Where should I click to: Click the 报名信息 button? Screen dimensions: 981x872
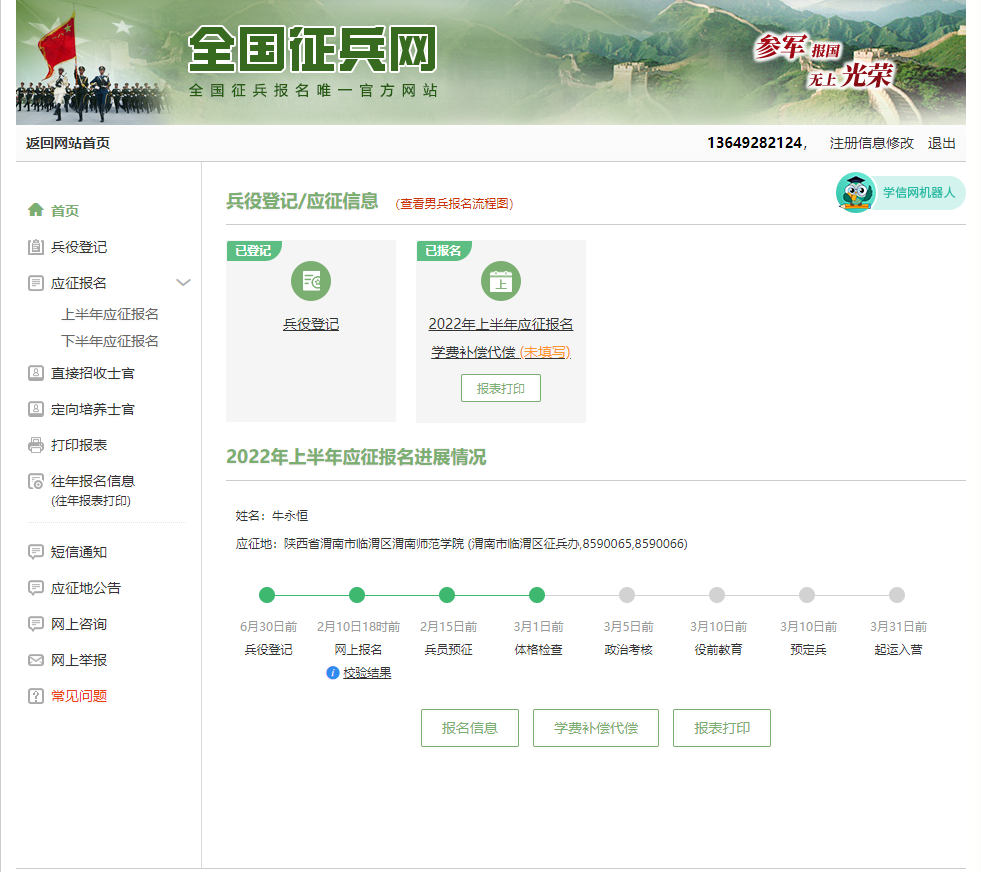click(470, 728)
